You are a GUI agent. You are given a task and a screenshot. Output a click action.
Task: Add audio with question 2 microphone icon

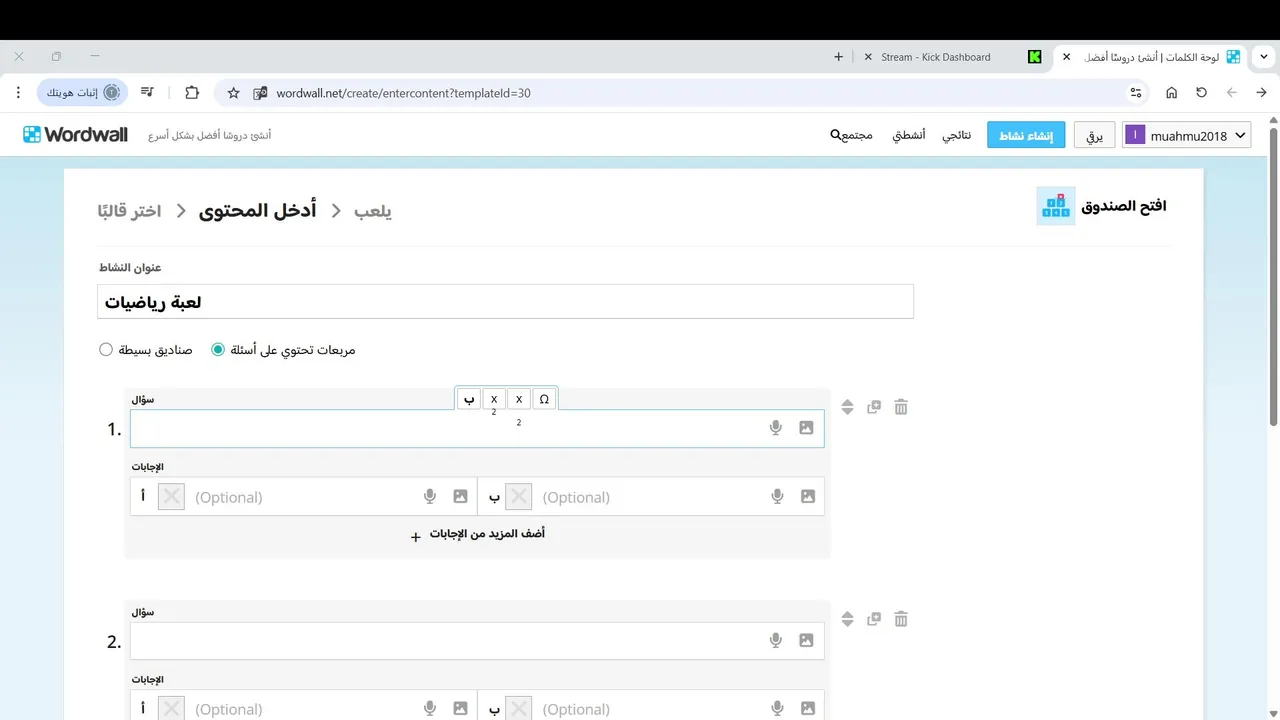(775, 640)
